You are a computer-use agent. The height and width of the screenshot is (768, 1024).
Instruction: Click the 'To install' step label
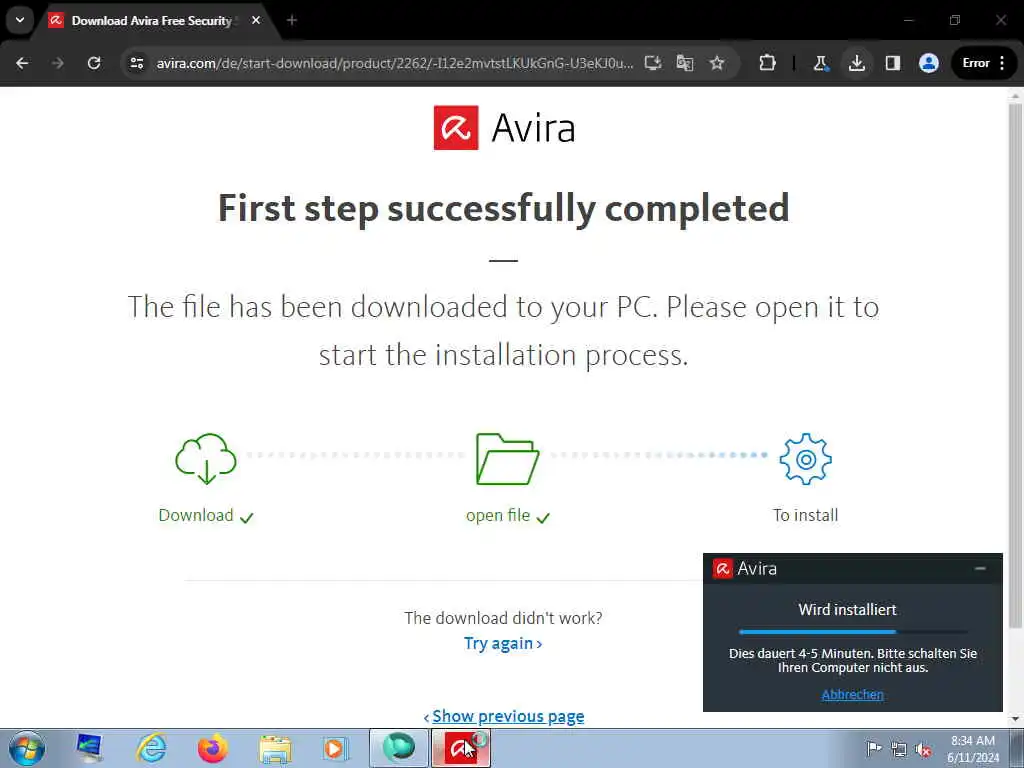click(805, 515)
